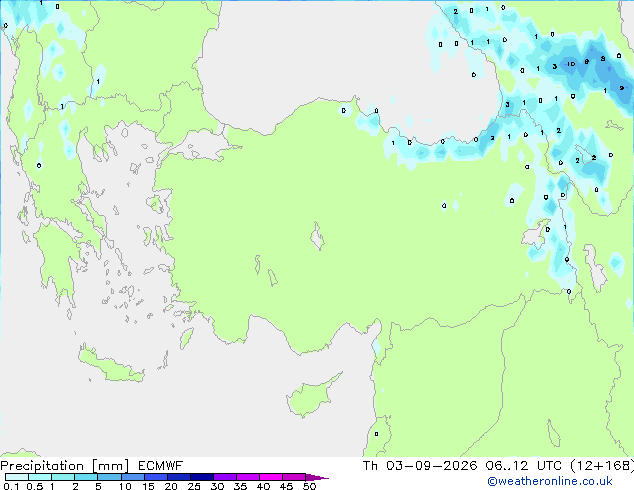Screen dimensions: 634x490
Task: Click the "25" legend scale label
Action: [194, 486]
